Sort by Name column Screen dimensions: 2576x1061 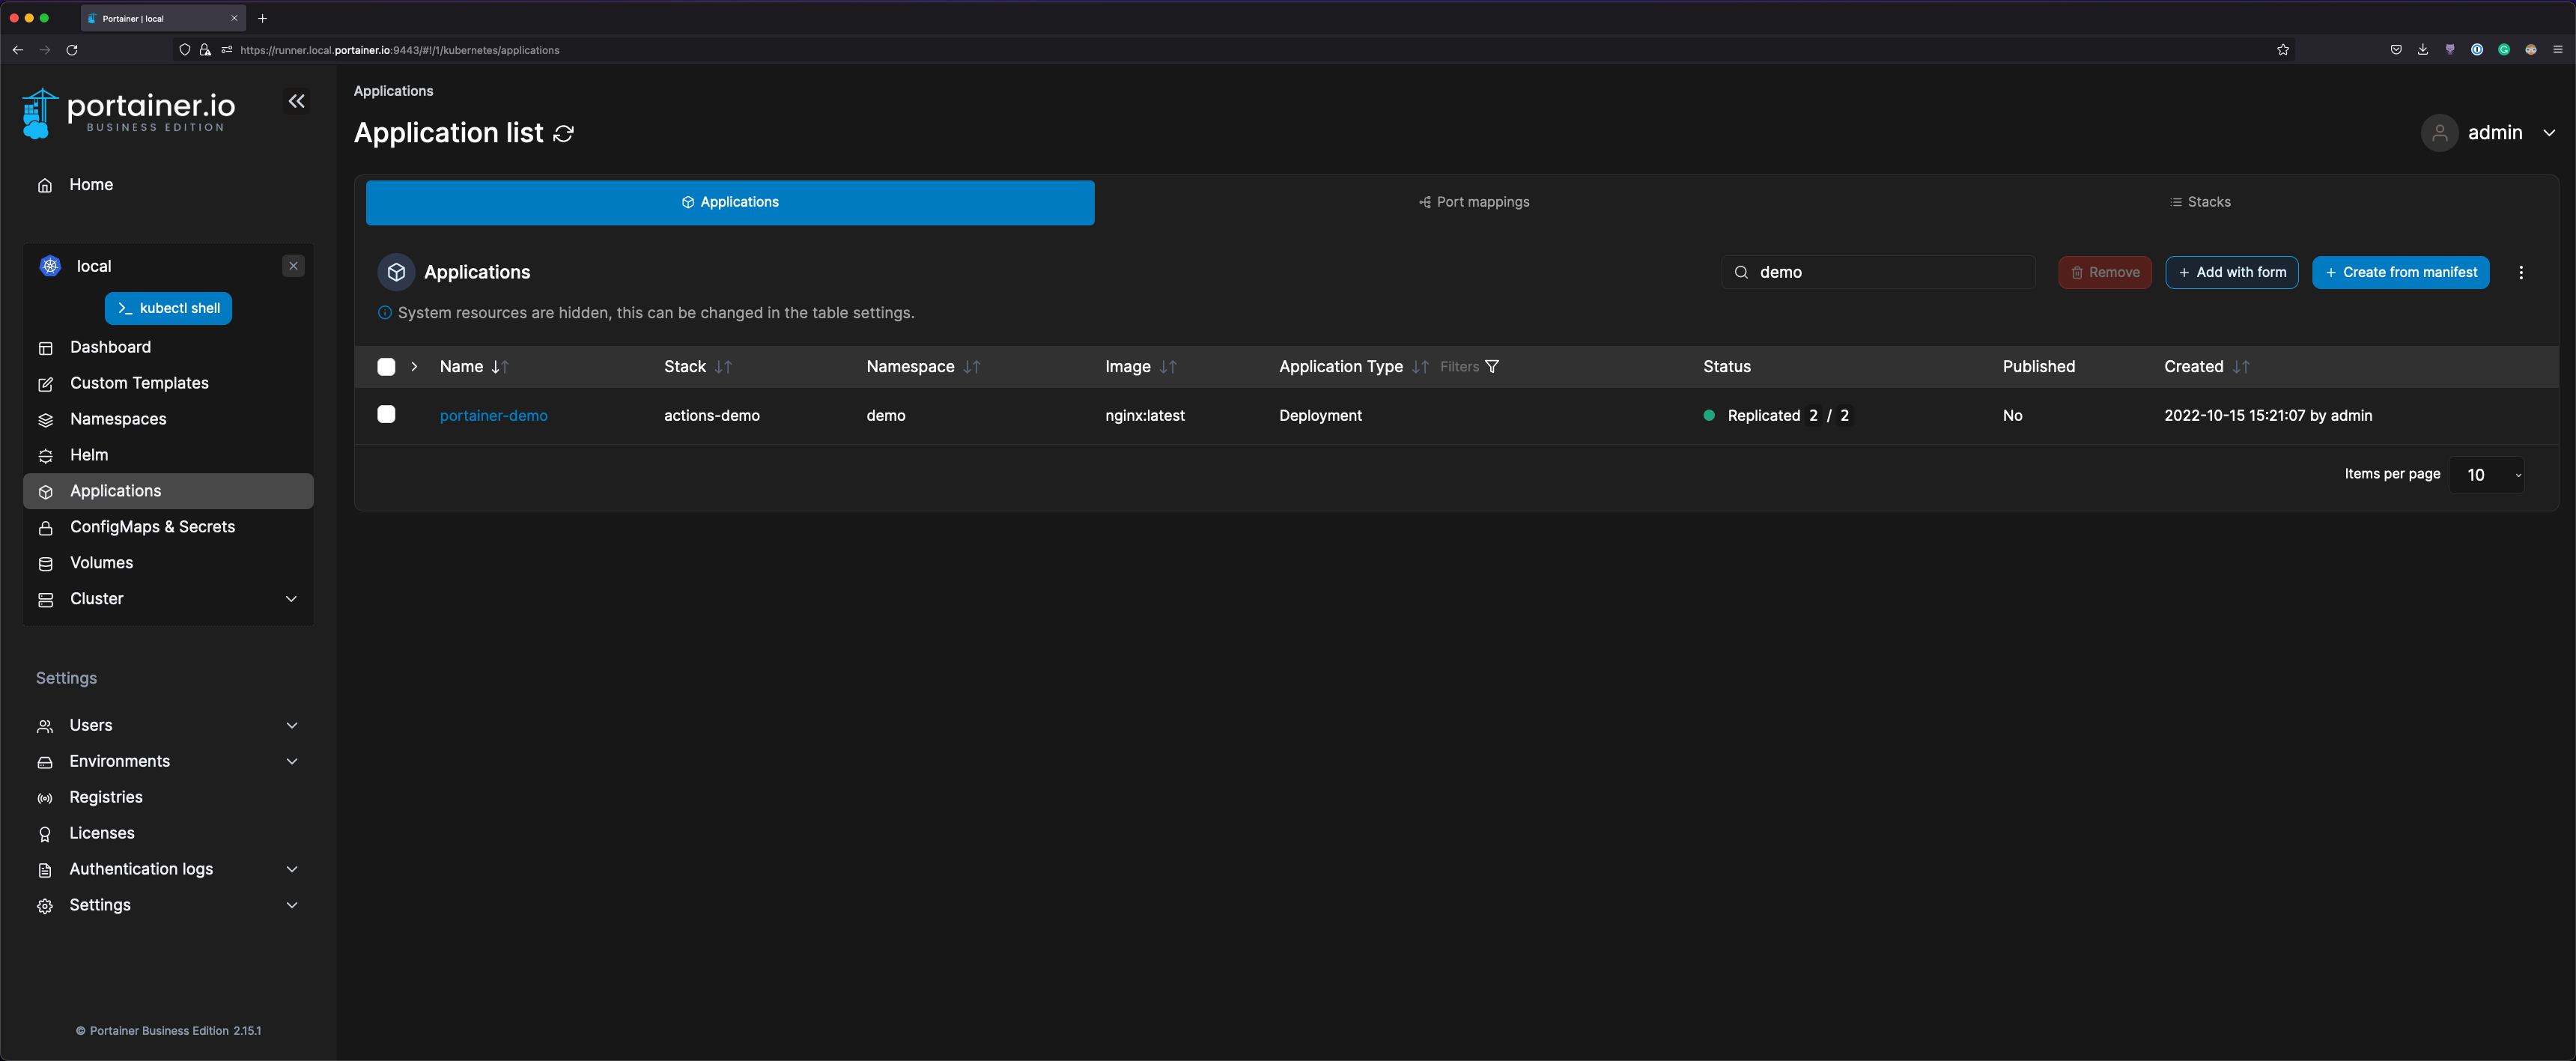(474, 367)
